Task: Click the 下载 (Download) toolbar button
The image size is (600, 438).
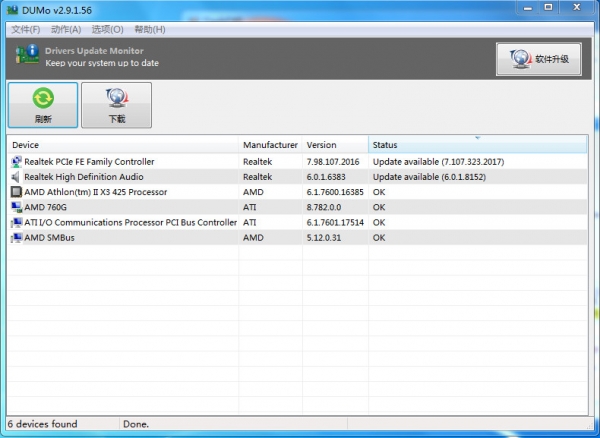Action: coord(117,105)
